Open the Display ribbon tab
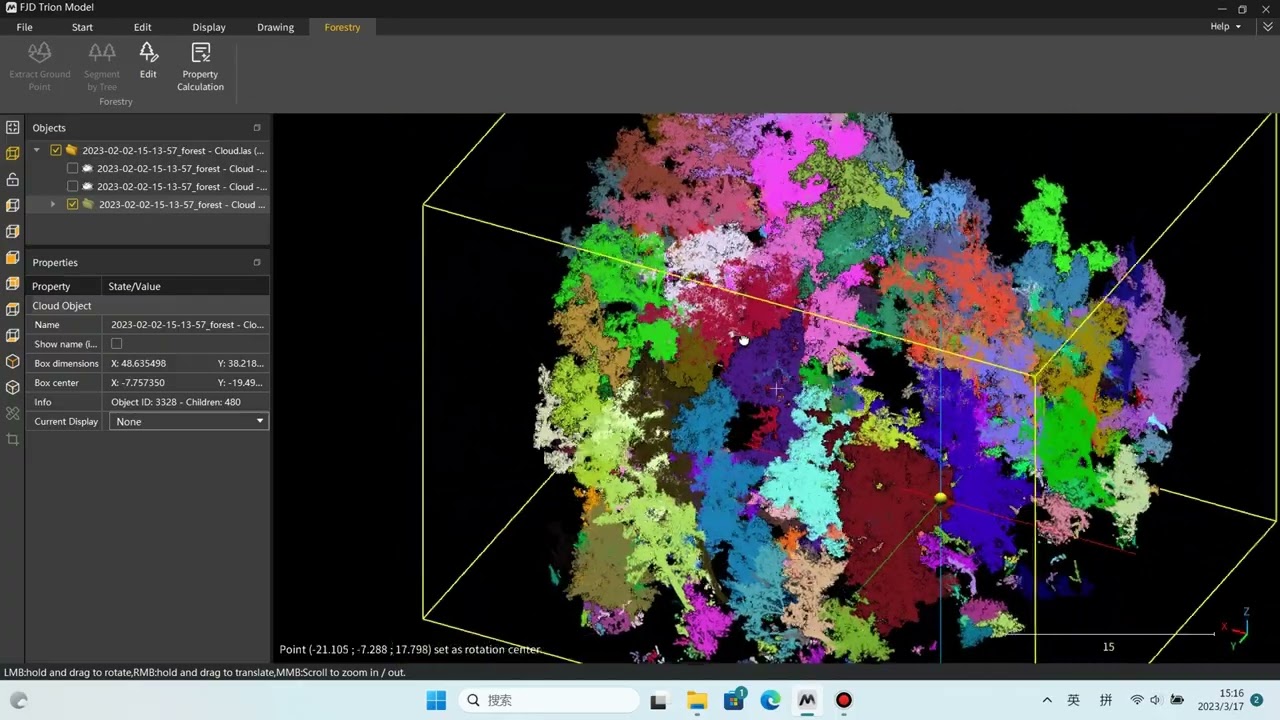Screen dimensions: 1280x720 [209, 27]
